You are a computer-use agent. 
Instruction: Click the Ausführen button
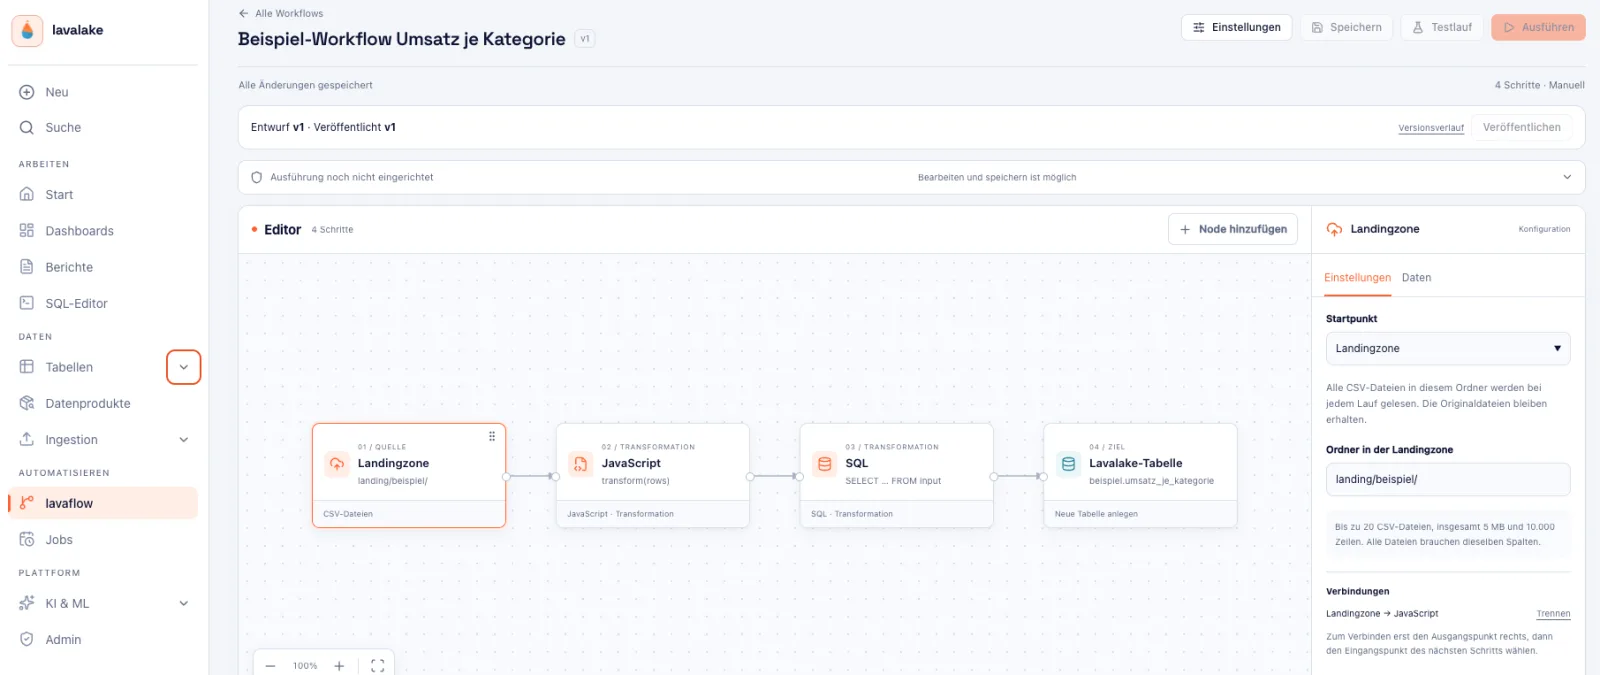pos(1538,28)
